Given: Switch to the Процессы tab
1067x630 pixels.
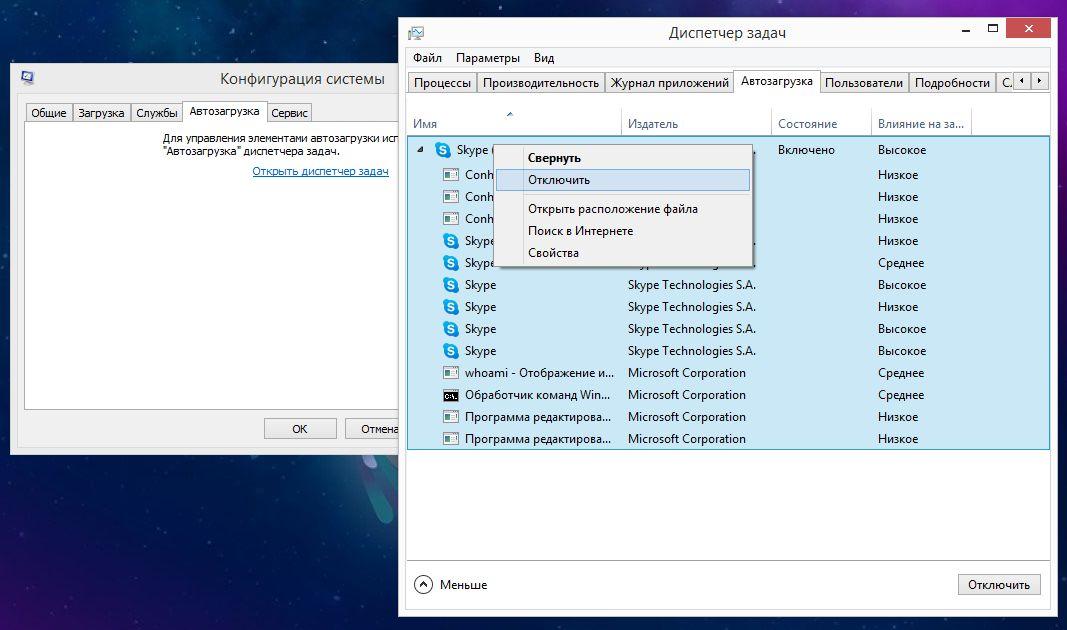Looking at the screenshot, I should click(x=442, y=82).
